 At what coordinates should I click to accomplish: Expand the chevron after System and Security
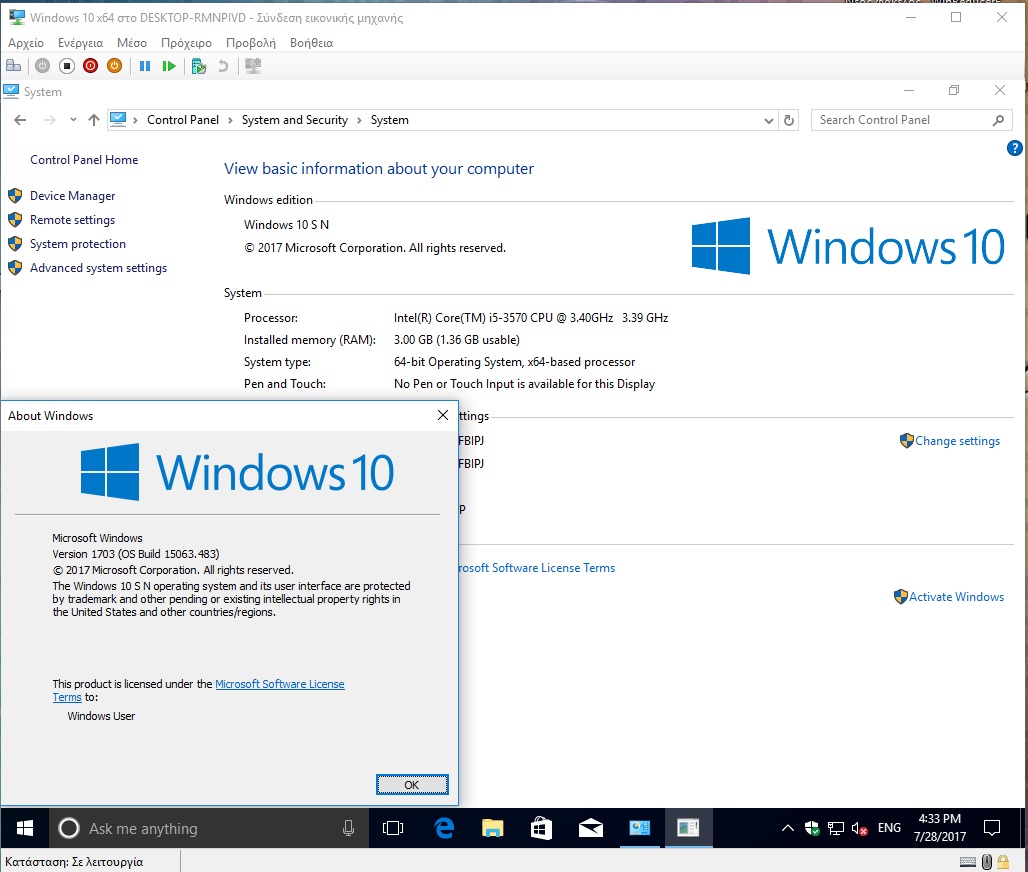[359, 120]
